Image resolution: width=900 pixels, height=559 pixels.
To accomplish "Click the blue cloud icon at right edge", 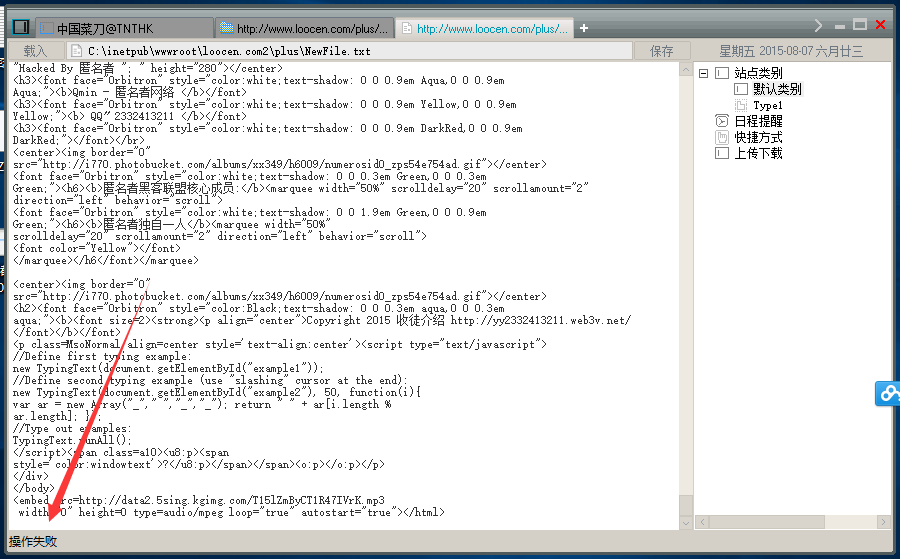I will [x=888, y=394].
